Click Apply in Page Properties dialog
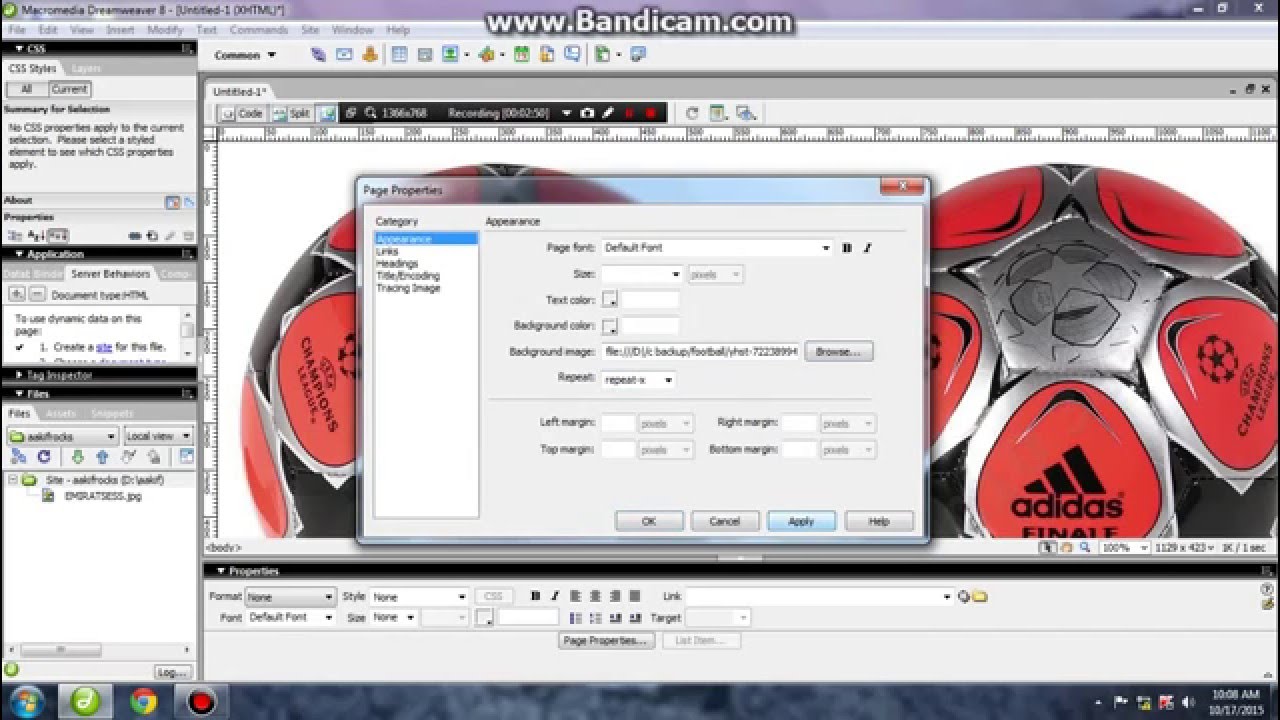The width and height of the screenshot is (1280, 720). (801, 521)
